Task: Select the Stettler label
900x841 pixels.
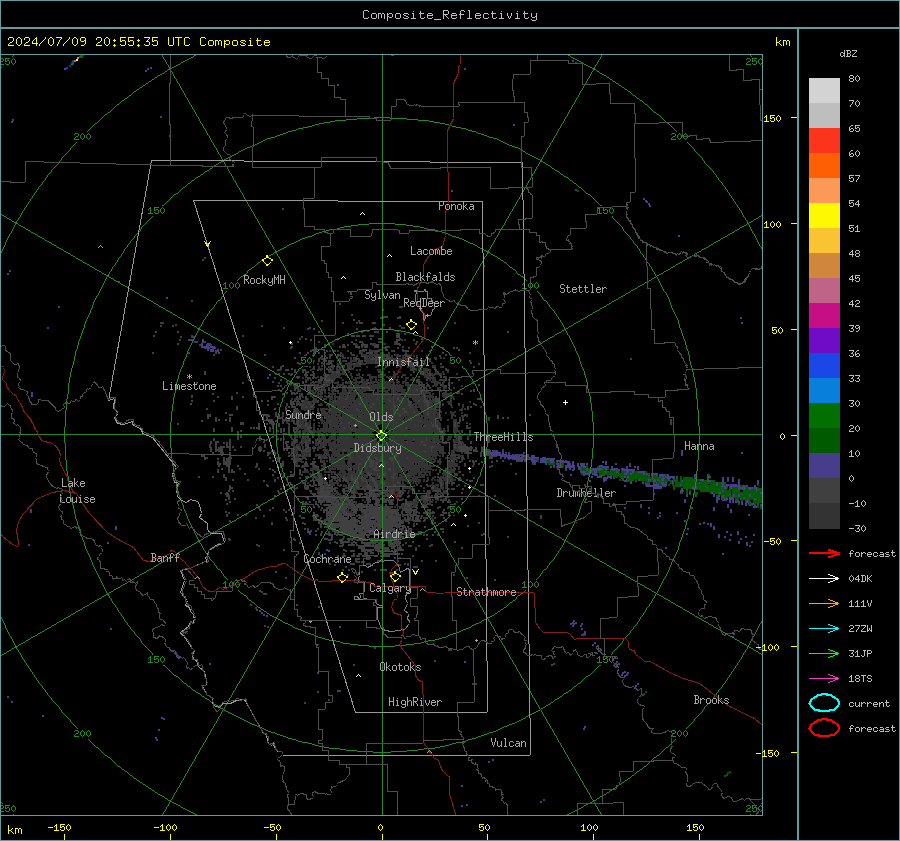Action: [583, 289]
